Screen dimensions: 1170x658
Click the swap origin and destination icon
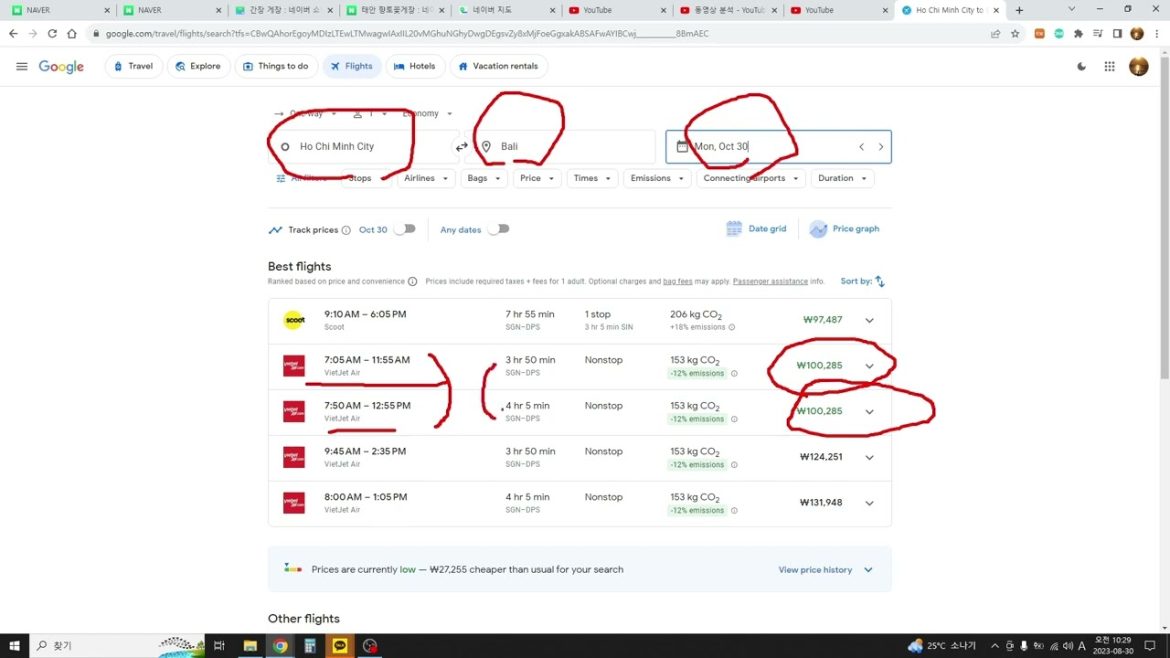click(x=461, y=147)
